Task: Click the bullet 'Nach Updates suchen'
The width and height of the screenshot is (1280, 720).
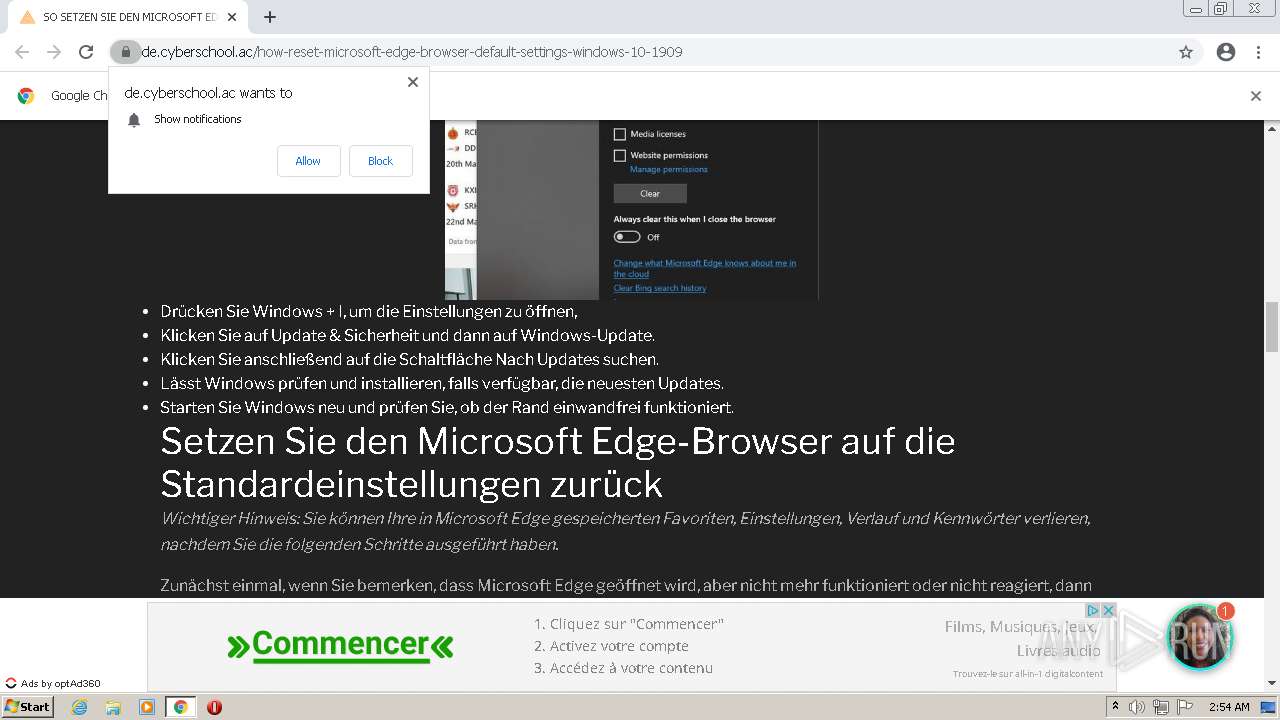Action: coord(409,359)
